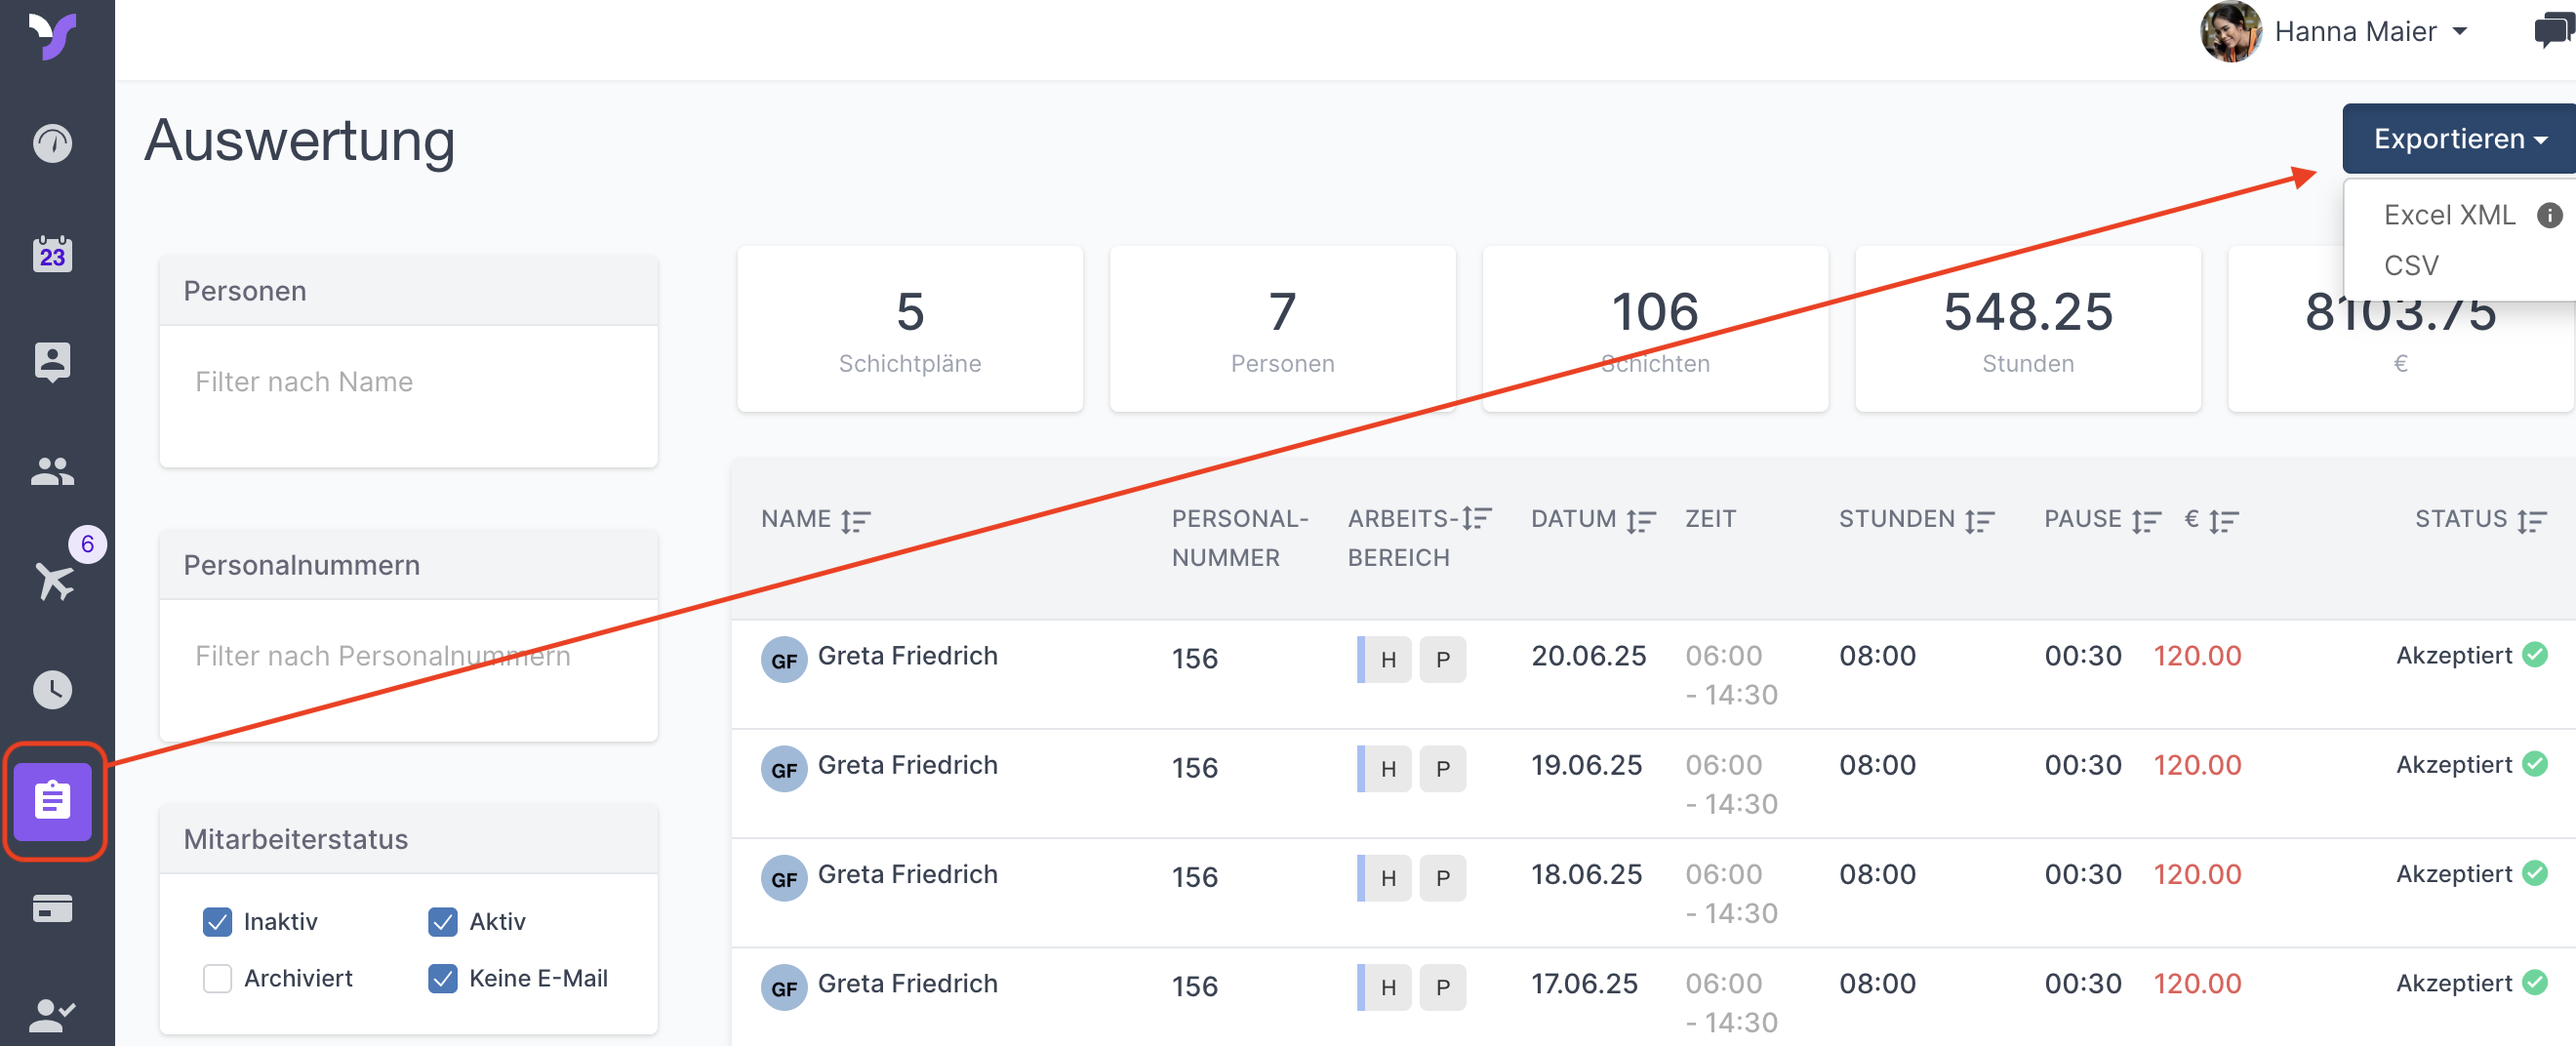Open Greta Friedrich in the 19.06.25 row
Screen dimensions: 2576x1046
pyautogui.click(x=907, y=765)
